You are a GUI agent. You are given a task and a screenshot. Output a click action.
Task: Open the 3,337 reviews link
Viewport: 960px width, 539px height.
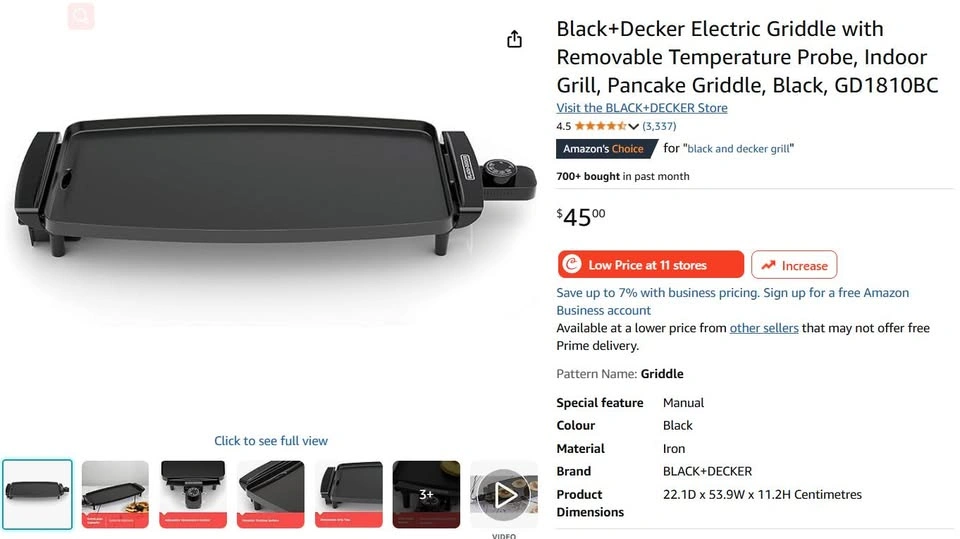[659, 126]
